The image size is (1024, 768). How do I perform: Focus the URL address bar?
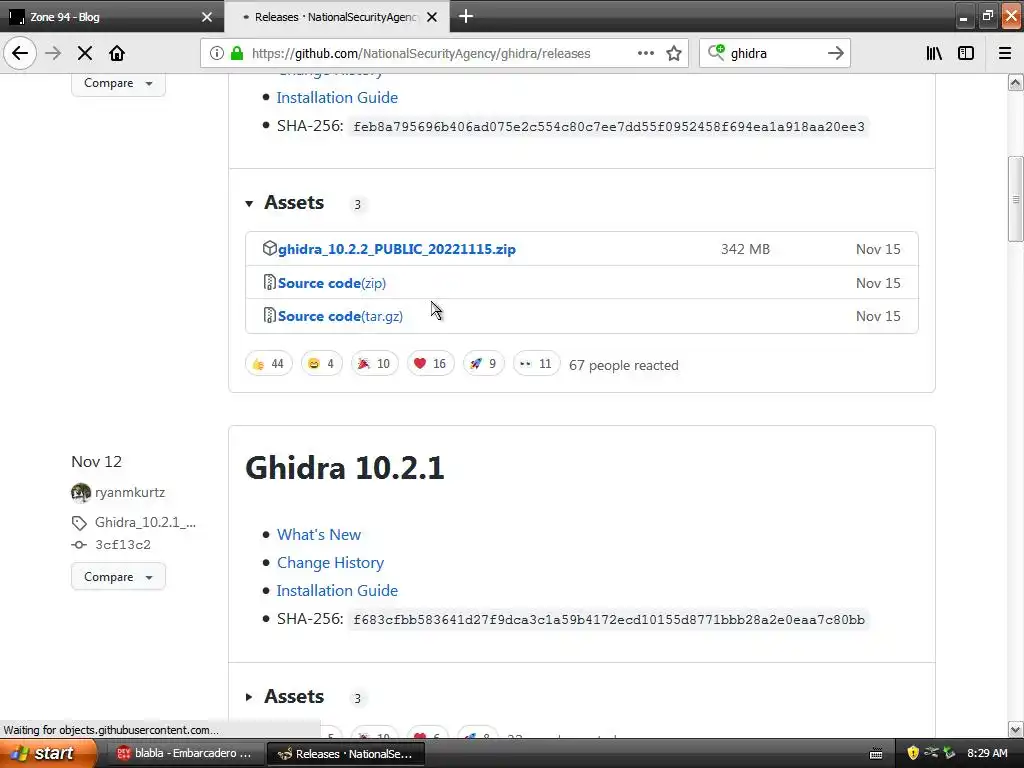(x=444, y=53)
